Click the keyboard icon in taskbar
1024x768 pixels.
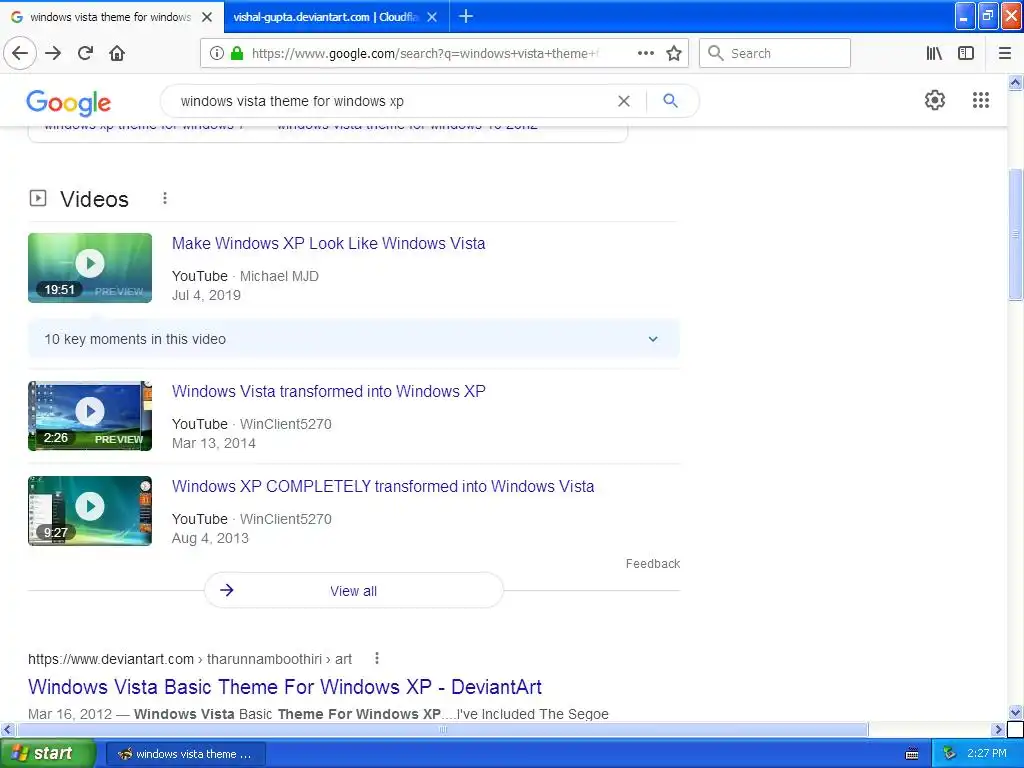[x=912, y=754]
